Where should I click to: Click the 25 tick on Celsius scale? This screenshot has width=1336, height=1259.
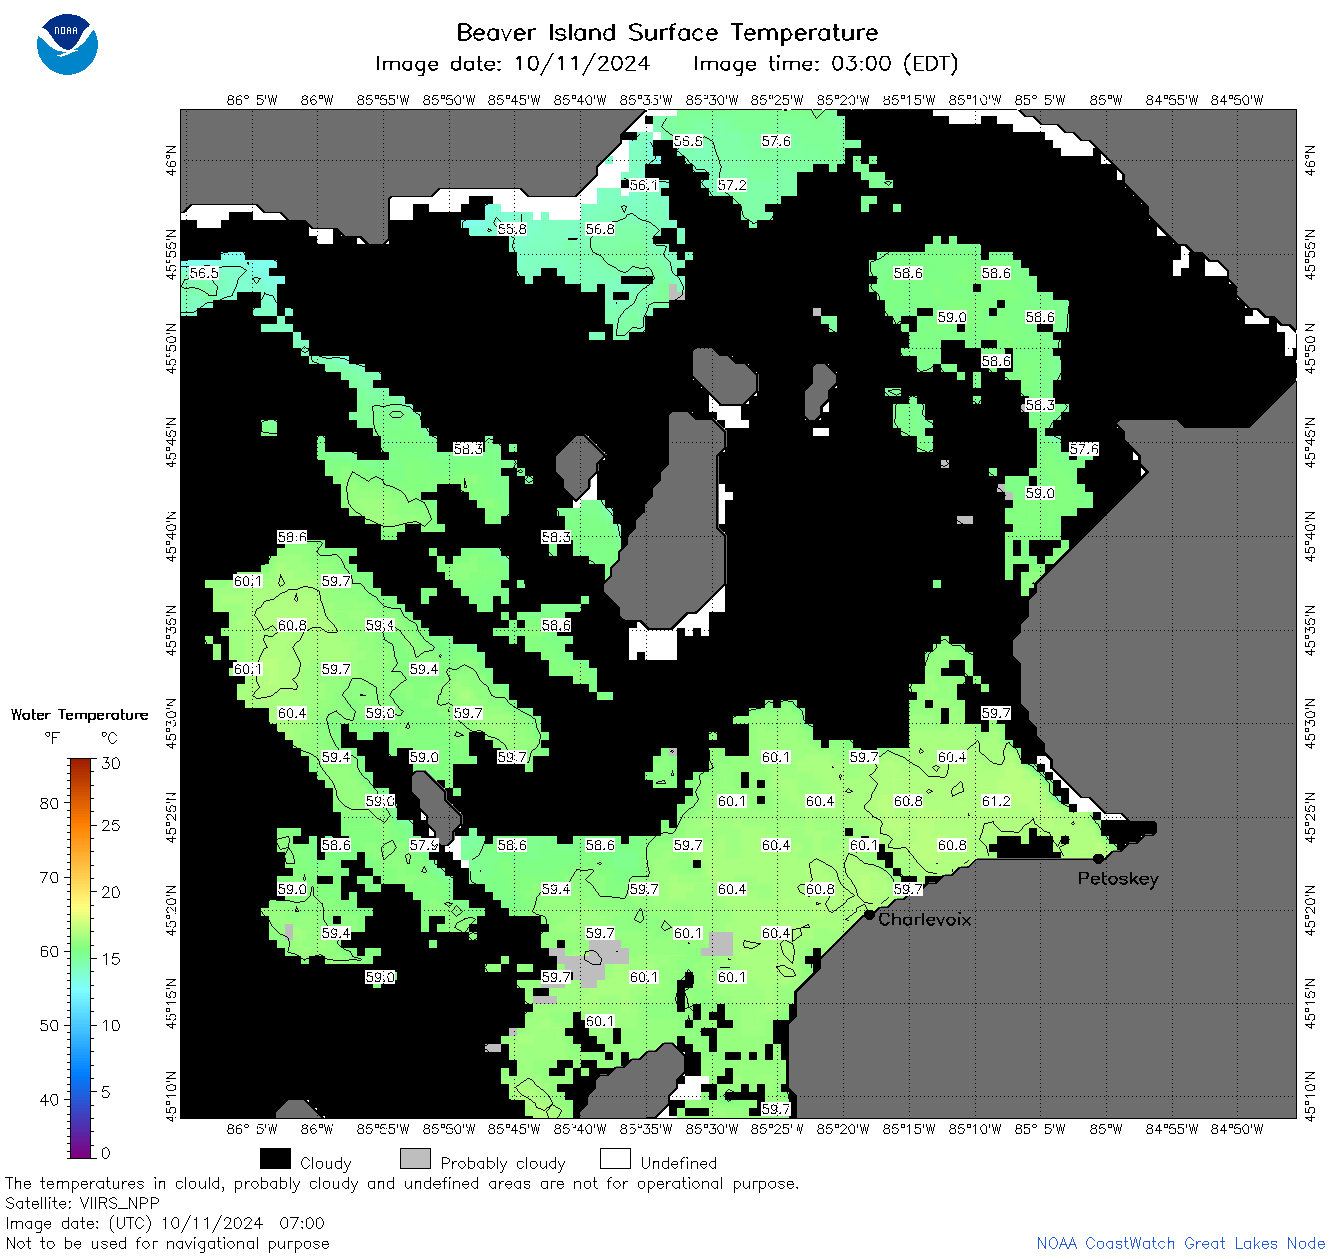[x=111, y=825]
